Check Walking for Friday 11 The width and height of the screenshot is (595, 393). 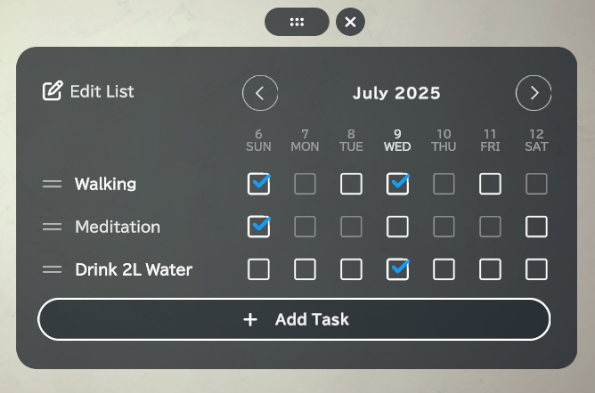pyautogui.click(x=490, y=184)
